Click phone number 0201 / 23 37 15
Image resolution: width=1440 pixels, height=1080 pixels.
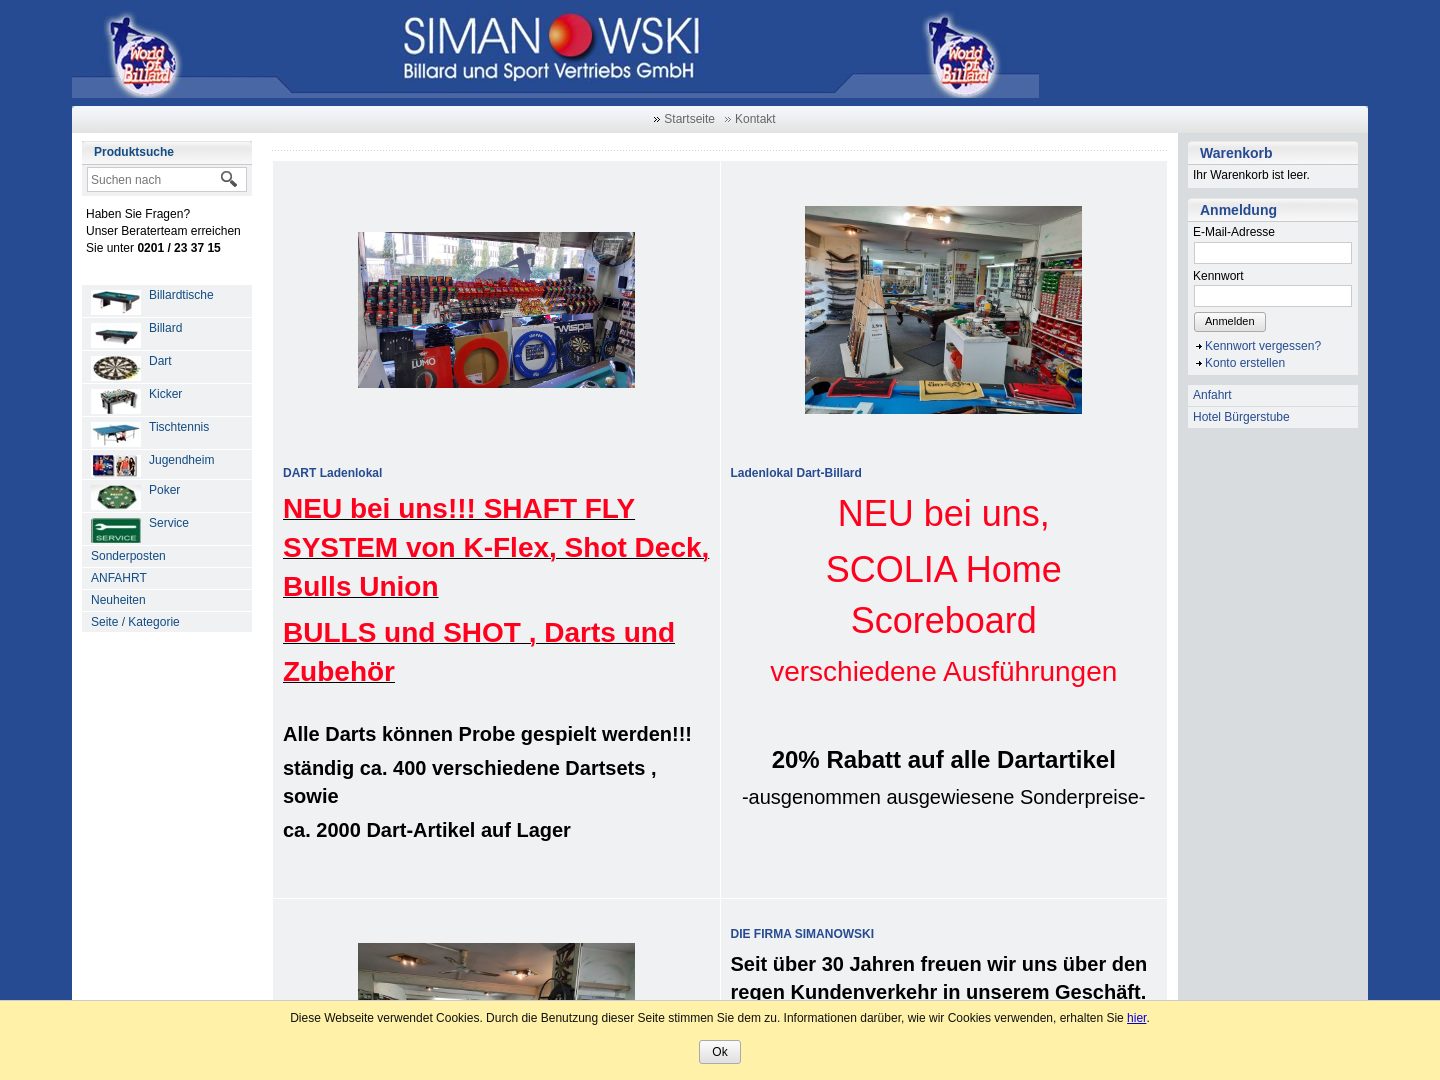click(179, 248)
